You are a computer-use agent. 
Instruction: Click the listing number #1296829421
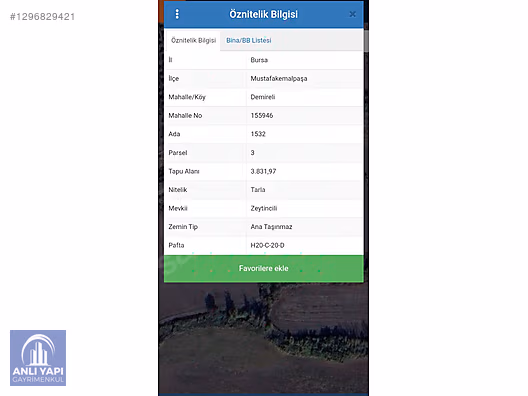tap(42, 17)
